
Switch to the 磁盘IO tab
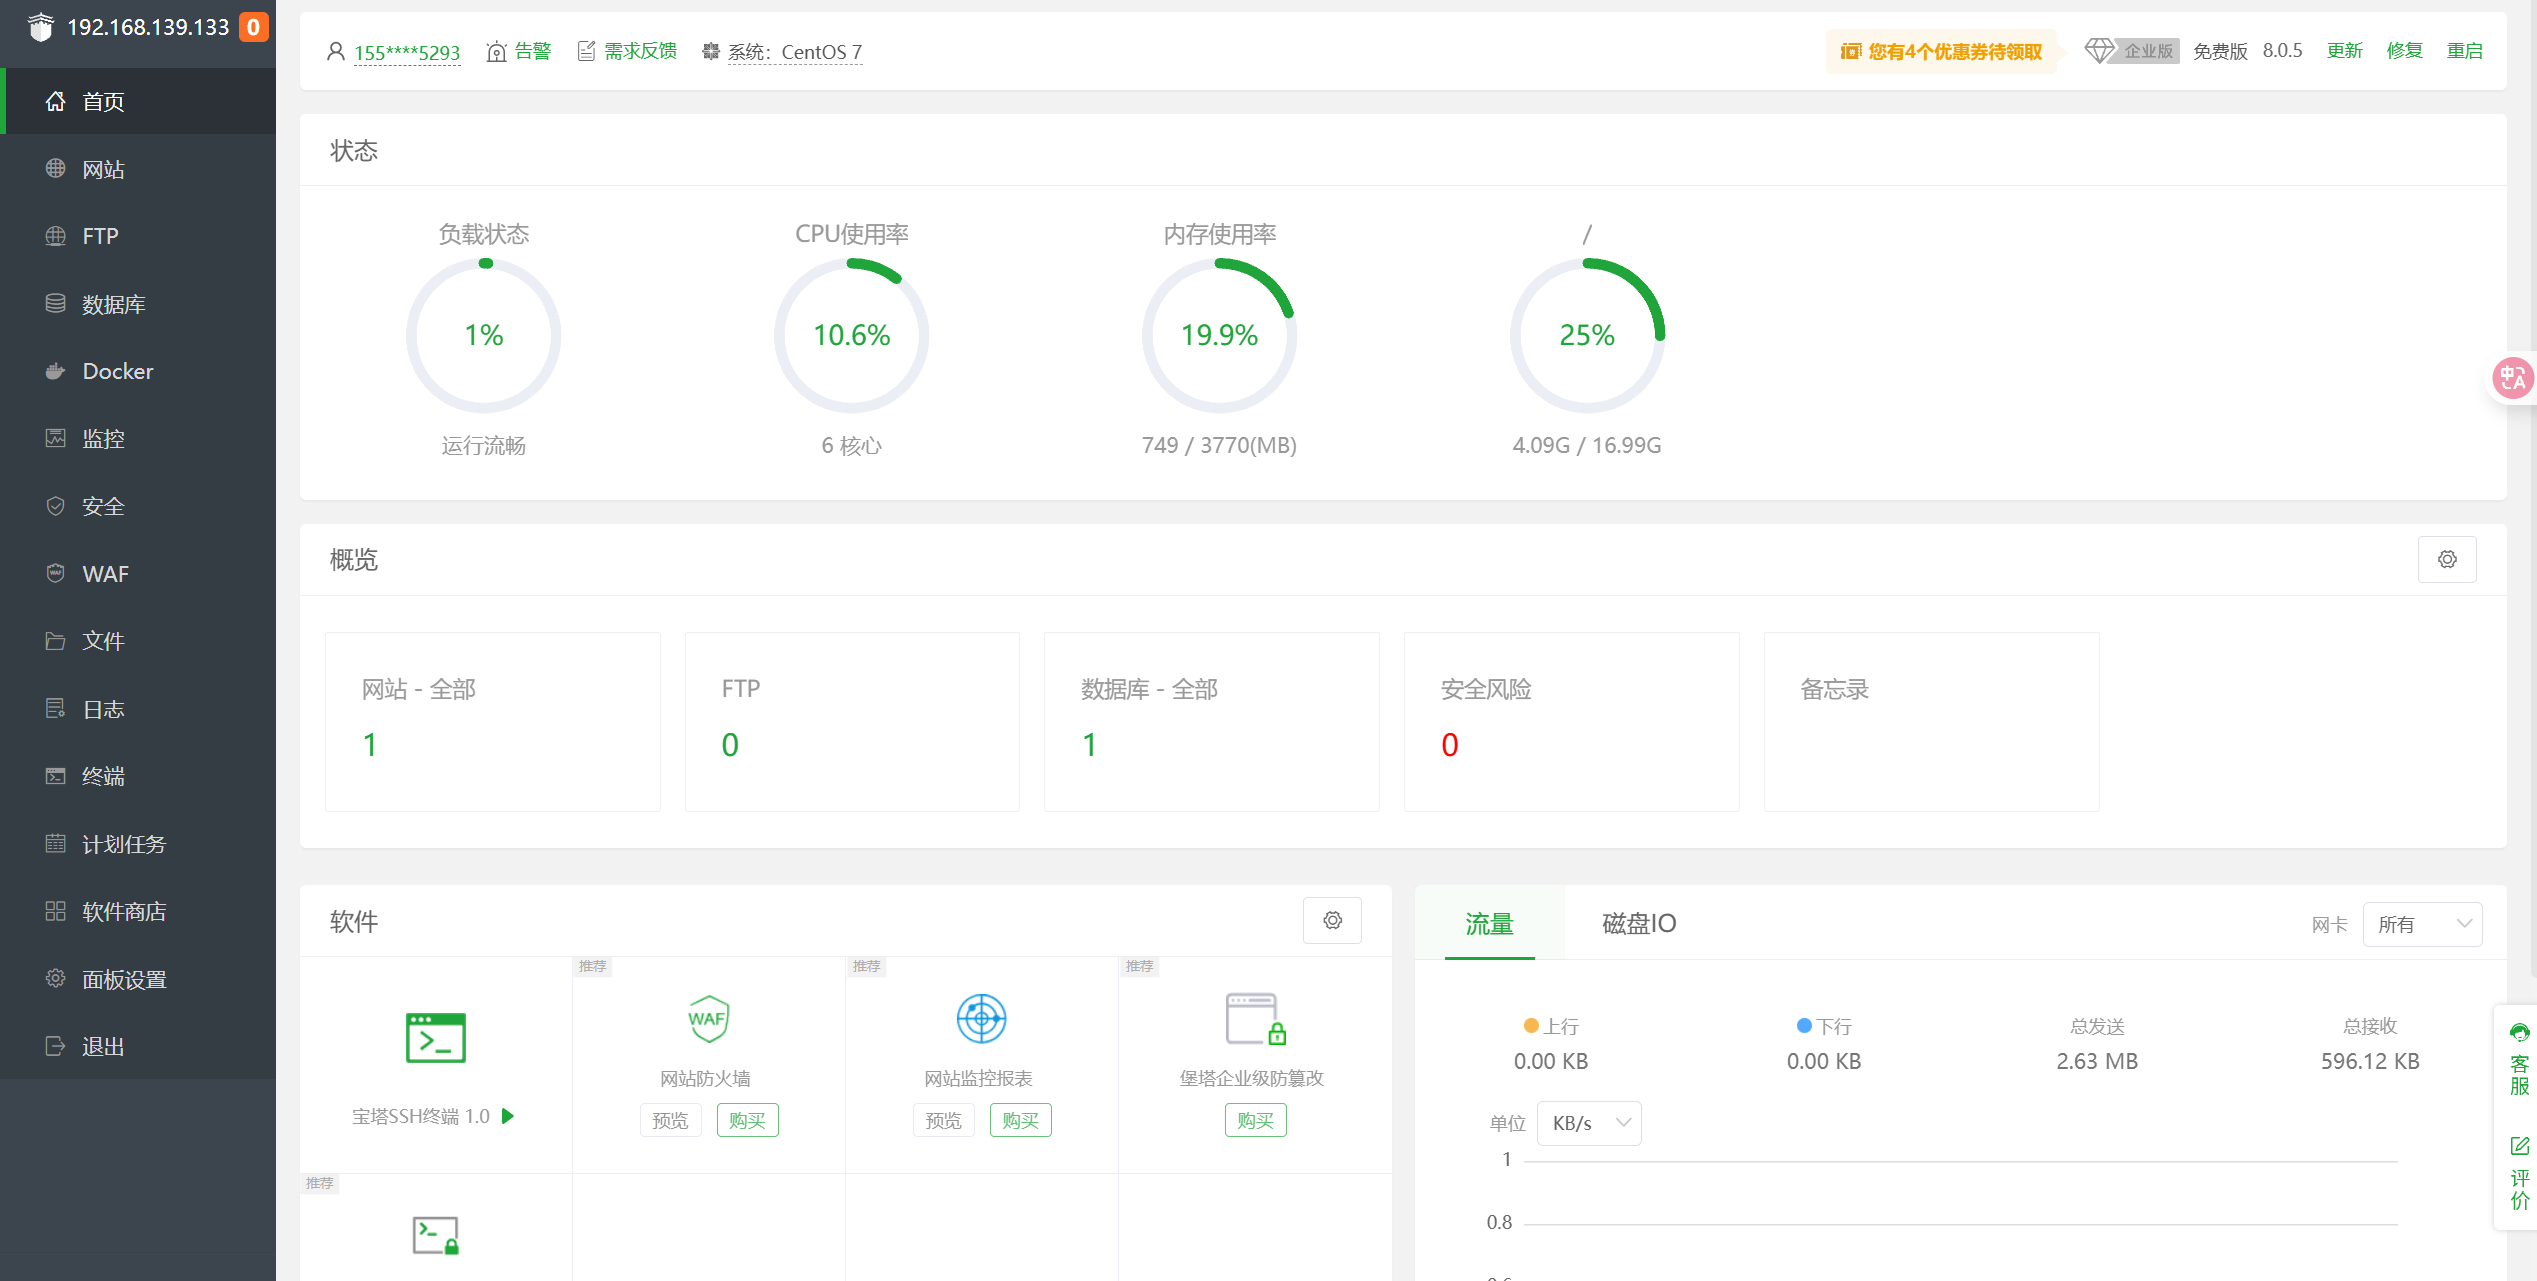1638,923
